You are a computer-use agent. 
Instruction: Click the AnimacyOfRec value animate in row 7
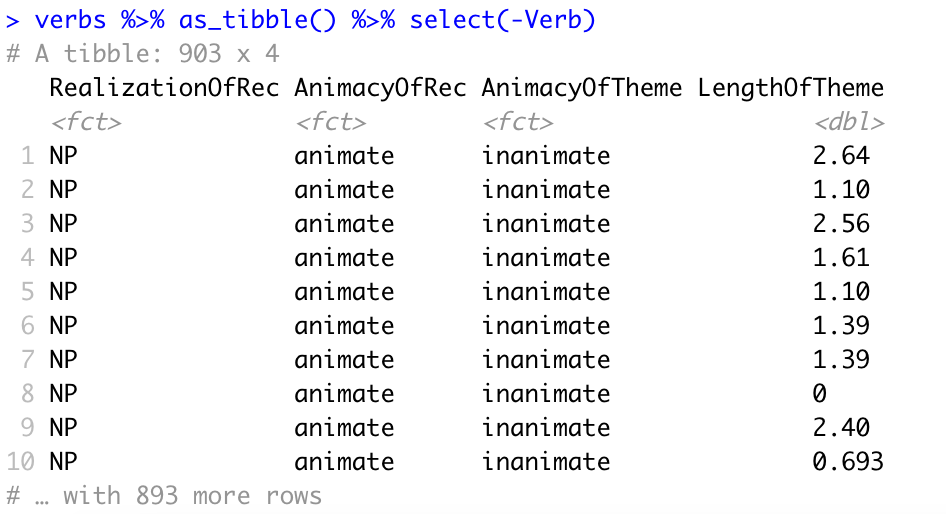tap(344, 360)
